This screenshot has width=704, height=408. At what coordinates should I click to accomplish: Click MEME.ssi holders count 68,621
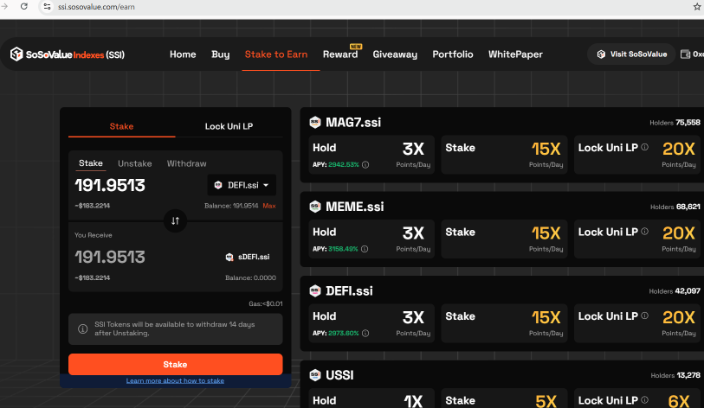[688, 206]
